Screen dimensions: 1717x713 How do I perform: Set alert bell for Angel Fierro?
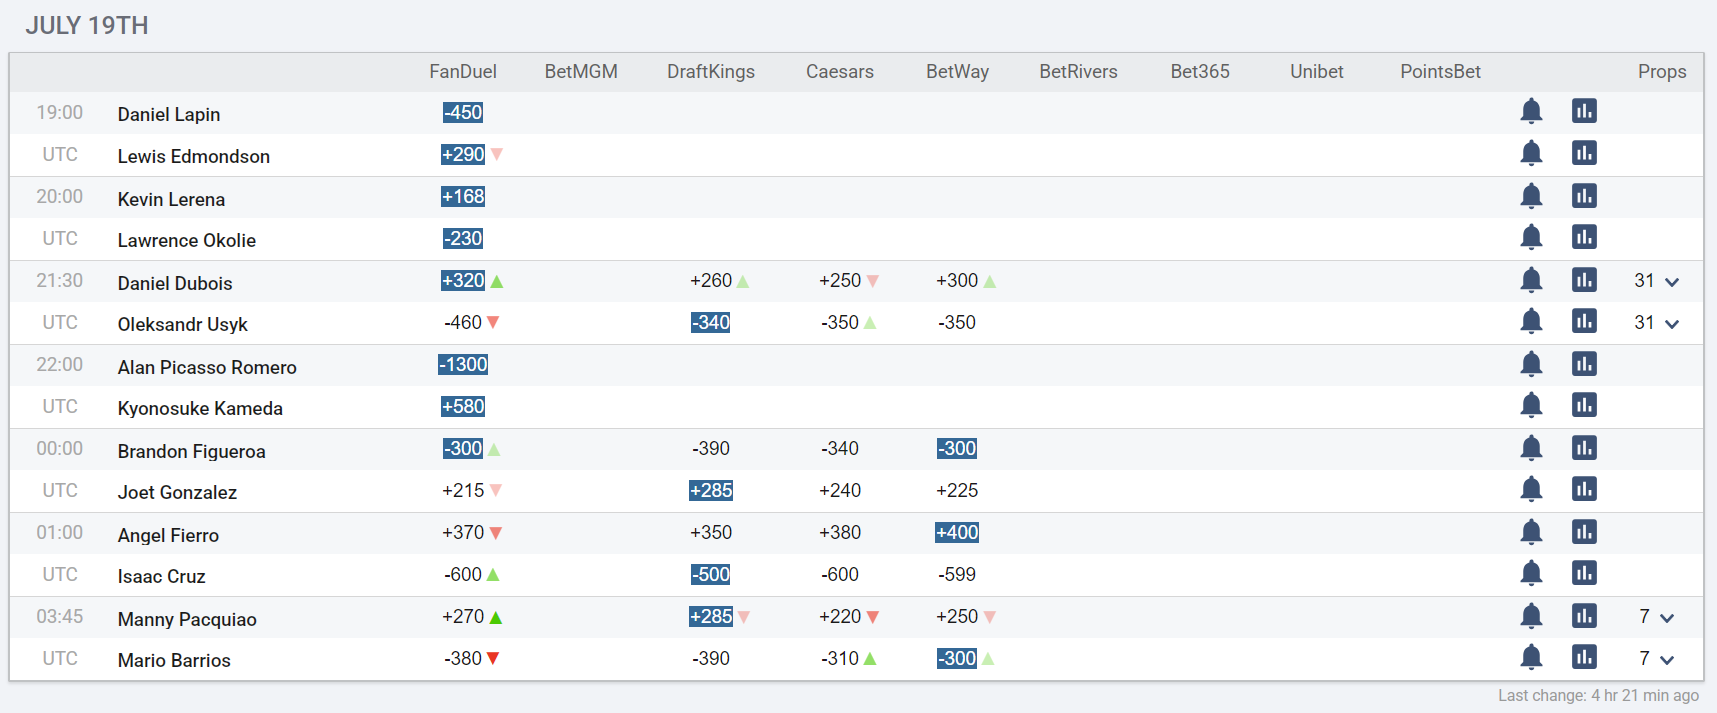point(1531,532)
